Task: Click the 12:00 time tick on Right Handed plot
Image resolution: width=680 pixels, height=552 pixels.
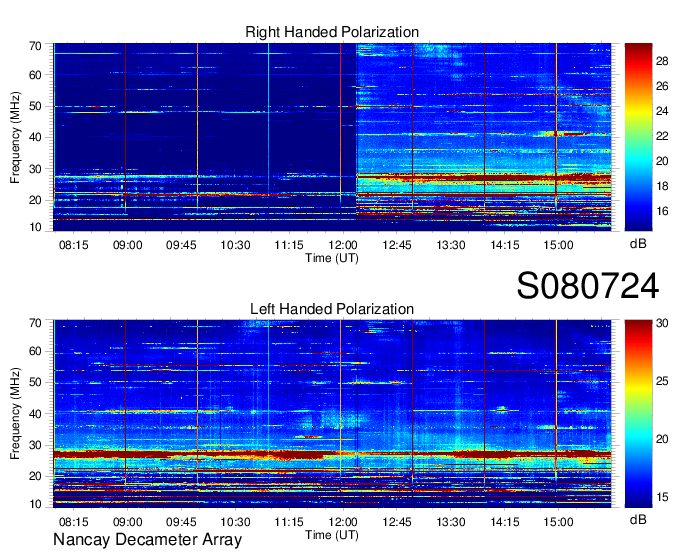Action: coord(343,245)
